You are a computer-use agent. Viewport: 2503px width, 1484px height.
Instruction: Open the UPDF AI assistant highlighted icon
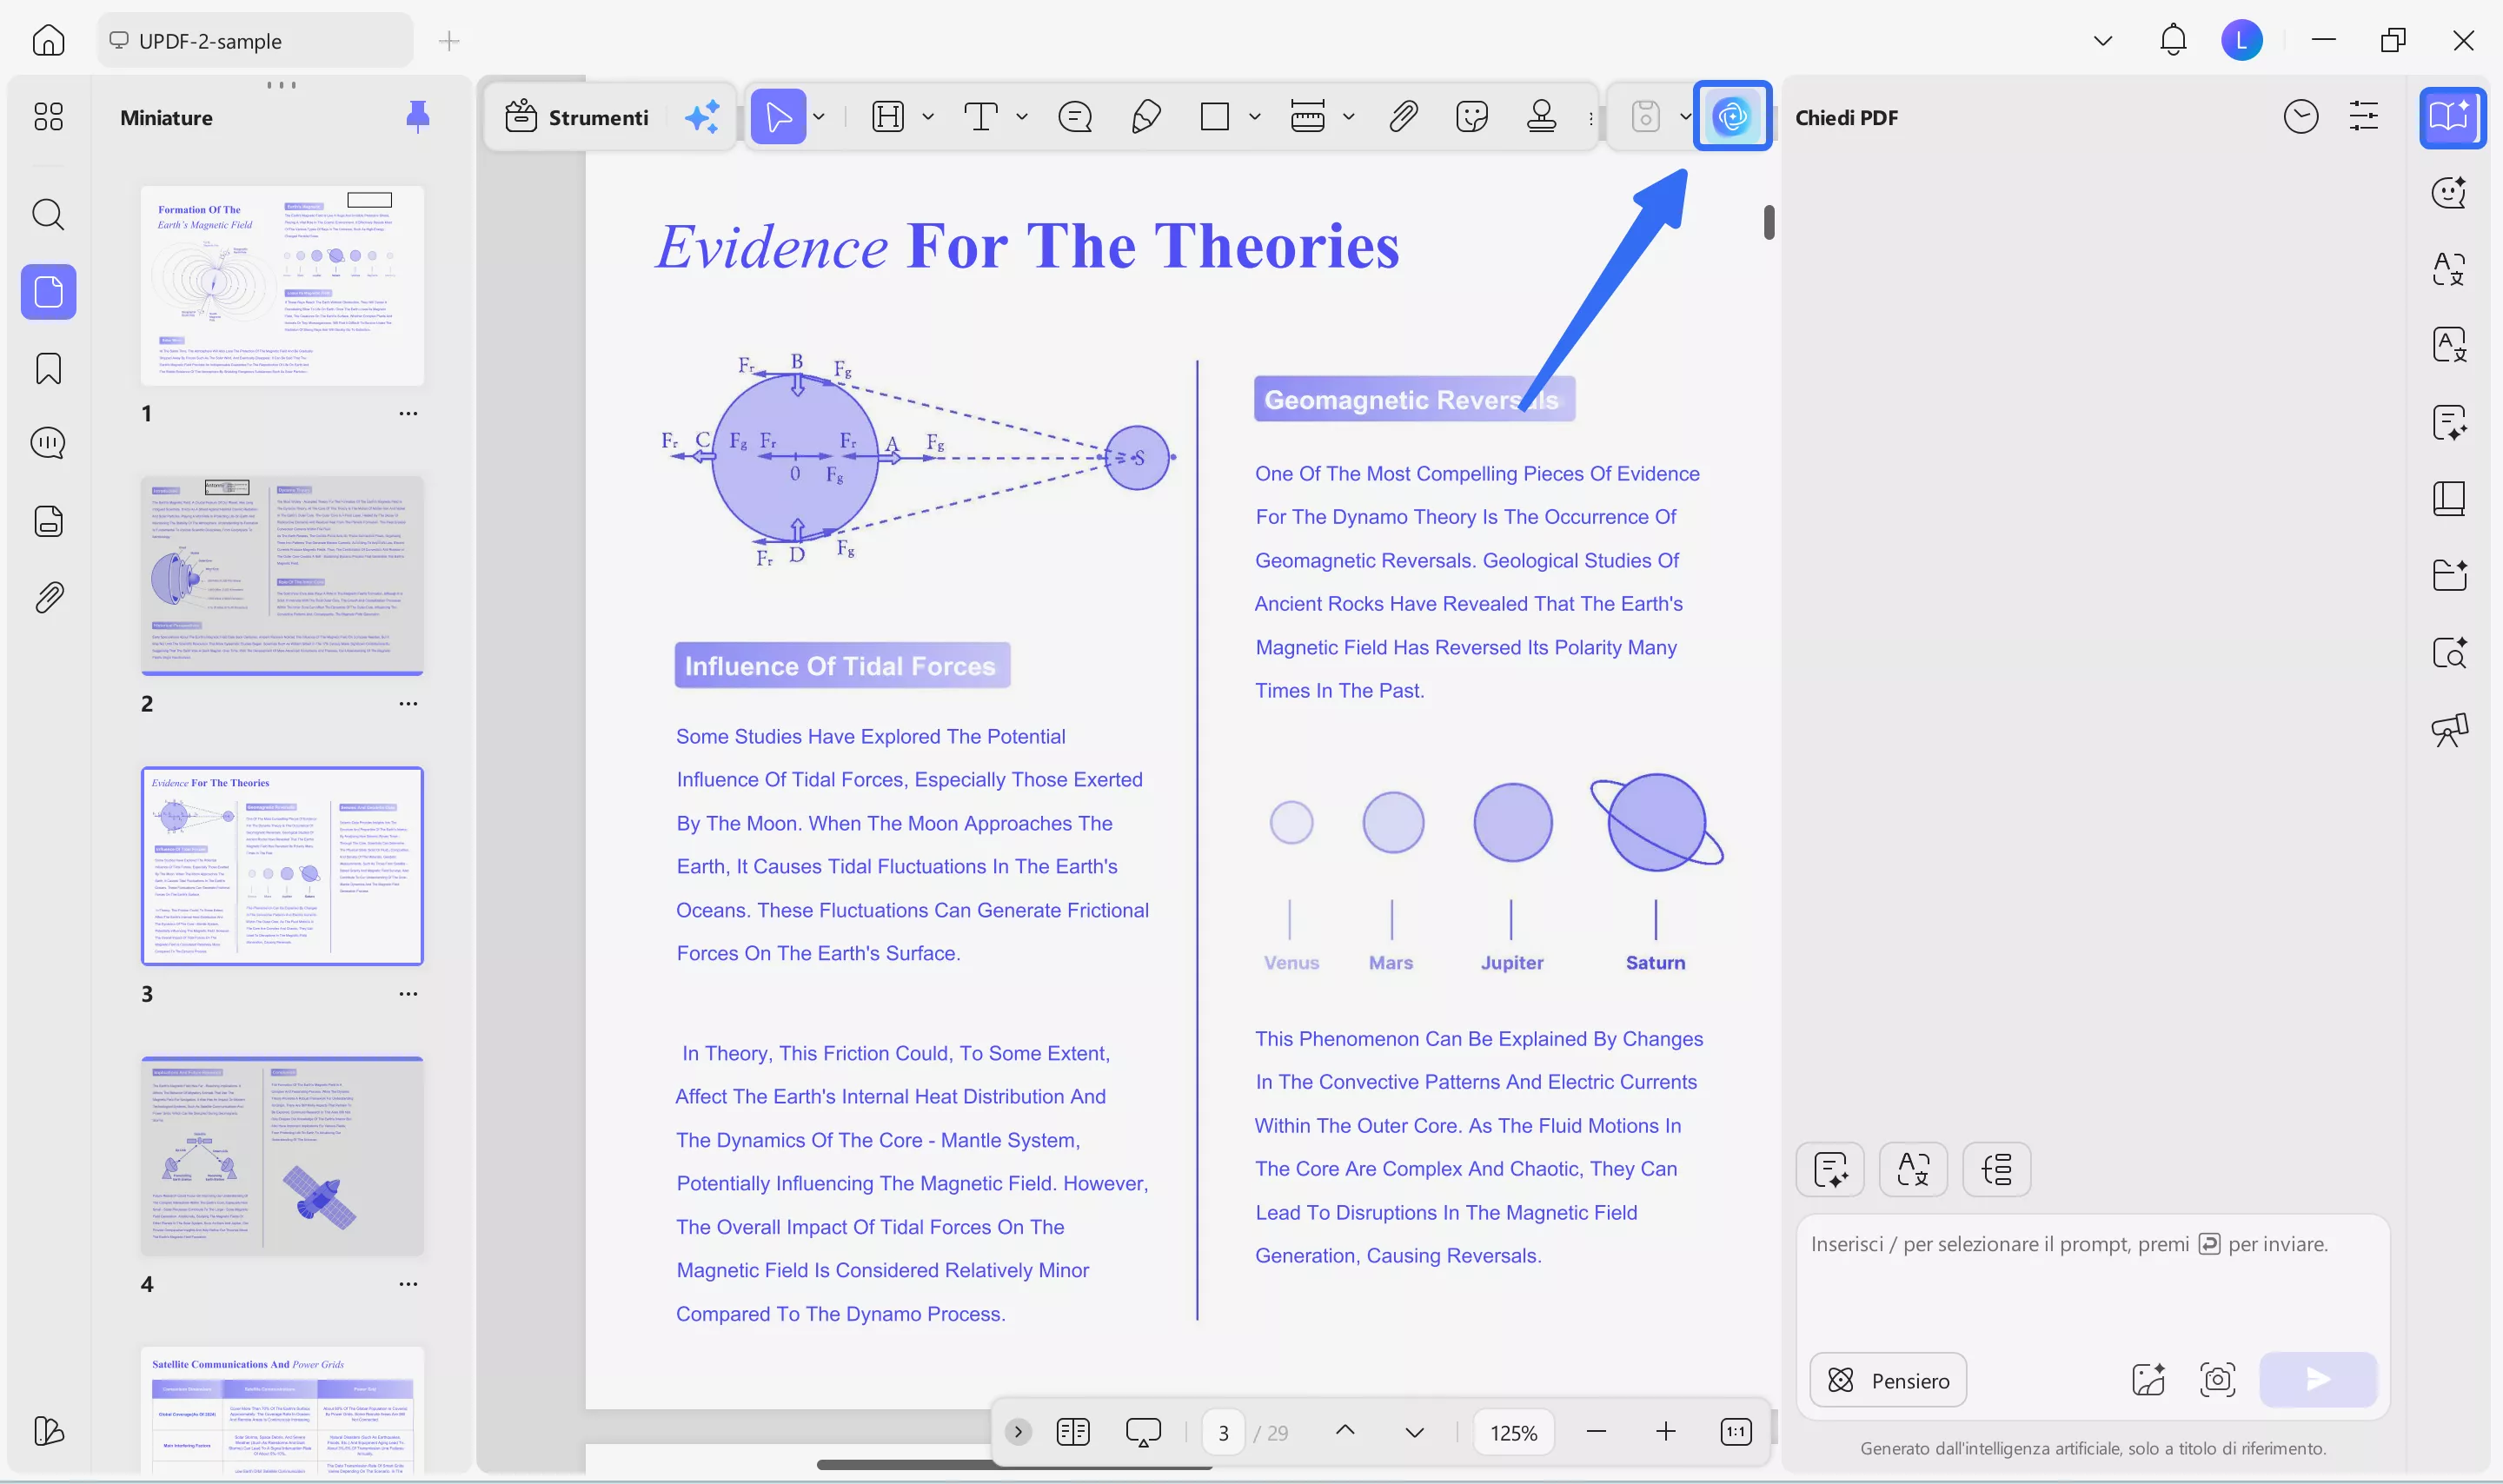1733,116
